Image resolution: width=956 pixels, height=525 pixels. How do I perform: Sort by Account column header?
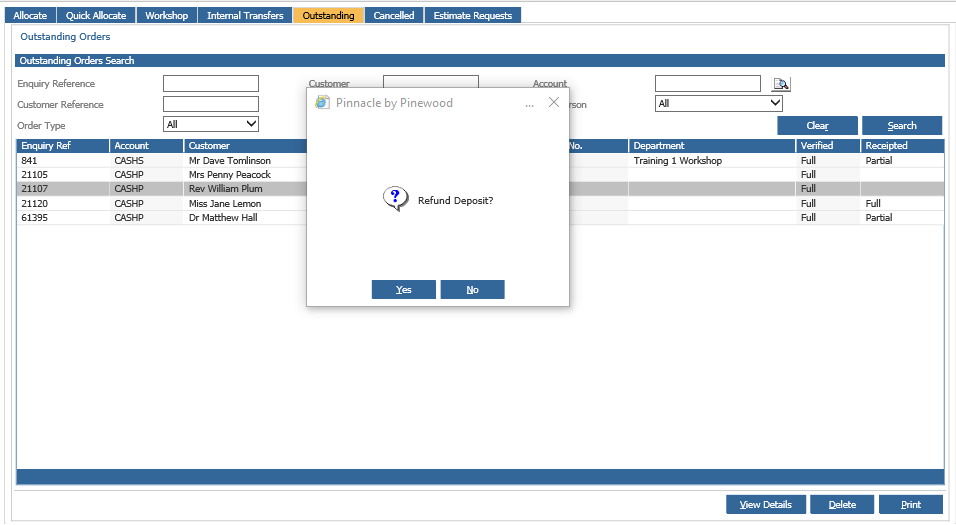(x=146, y=146)
